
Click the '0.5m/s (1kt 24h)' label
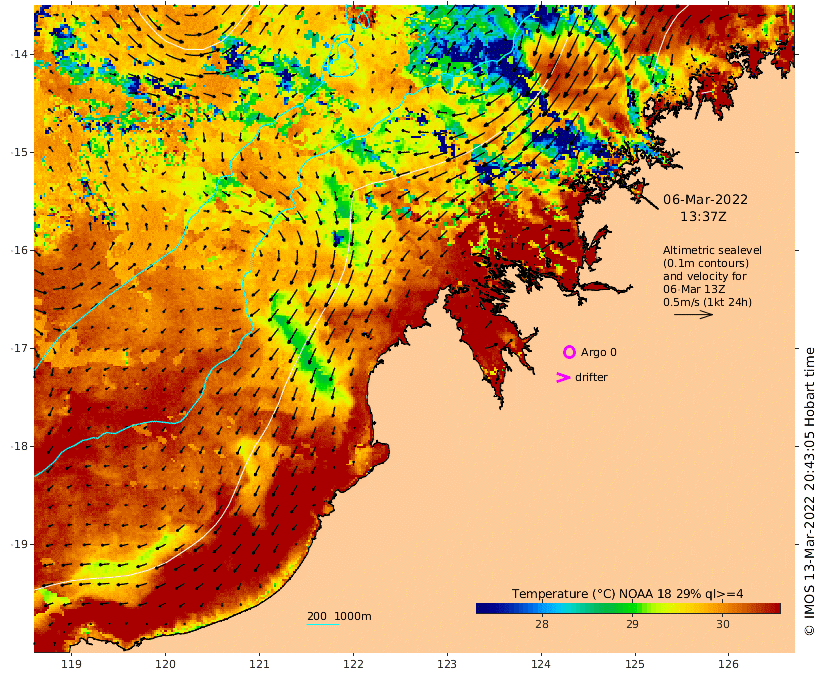708,302
